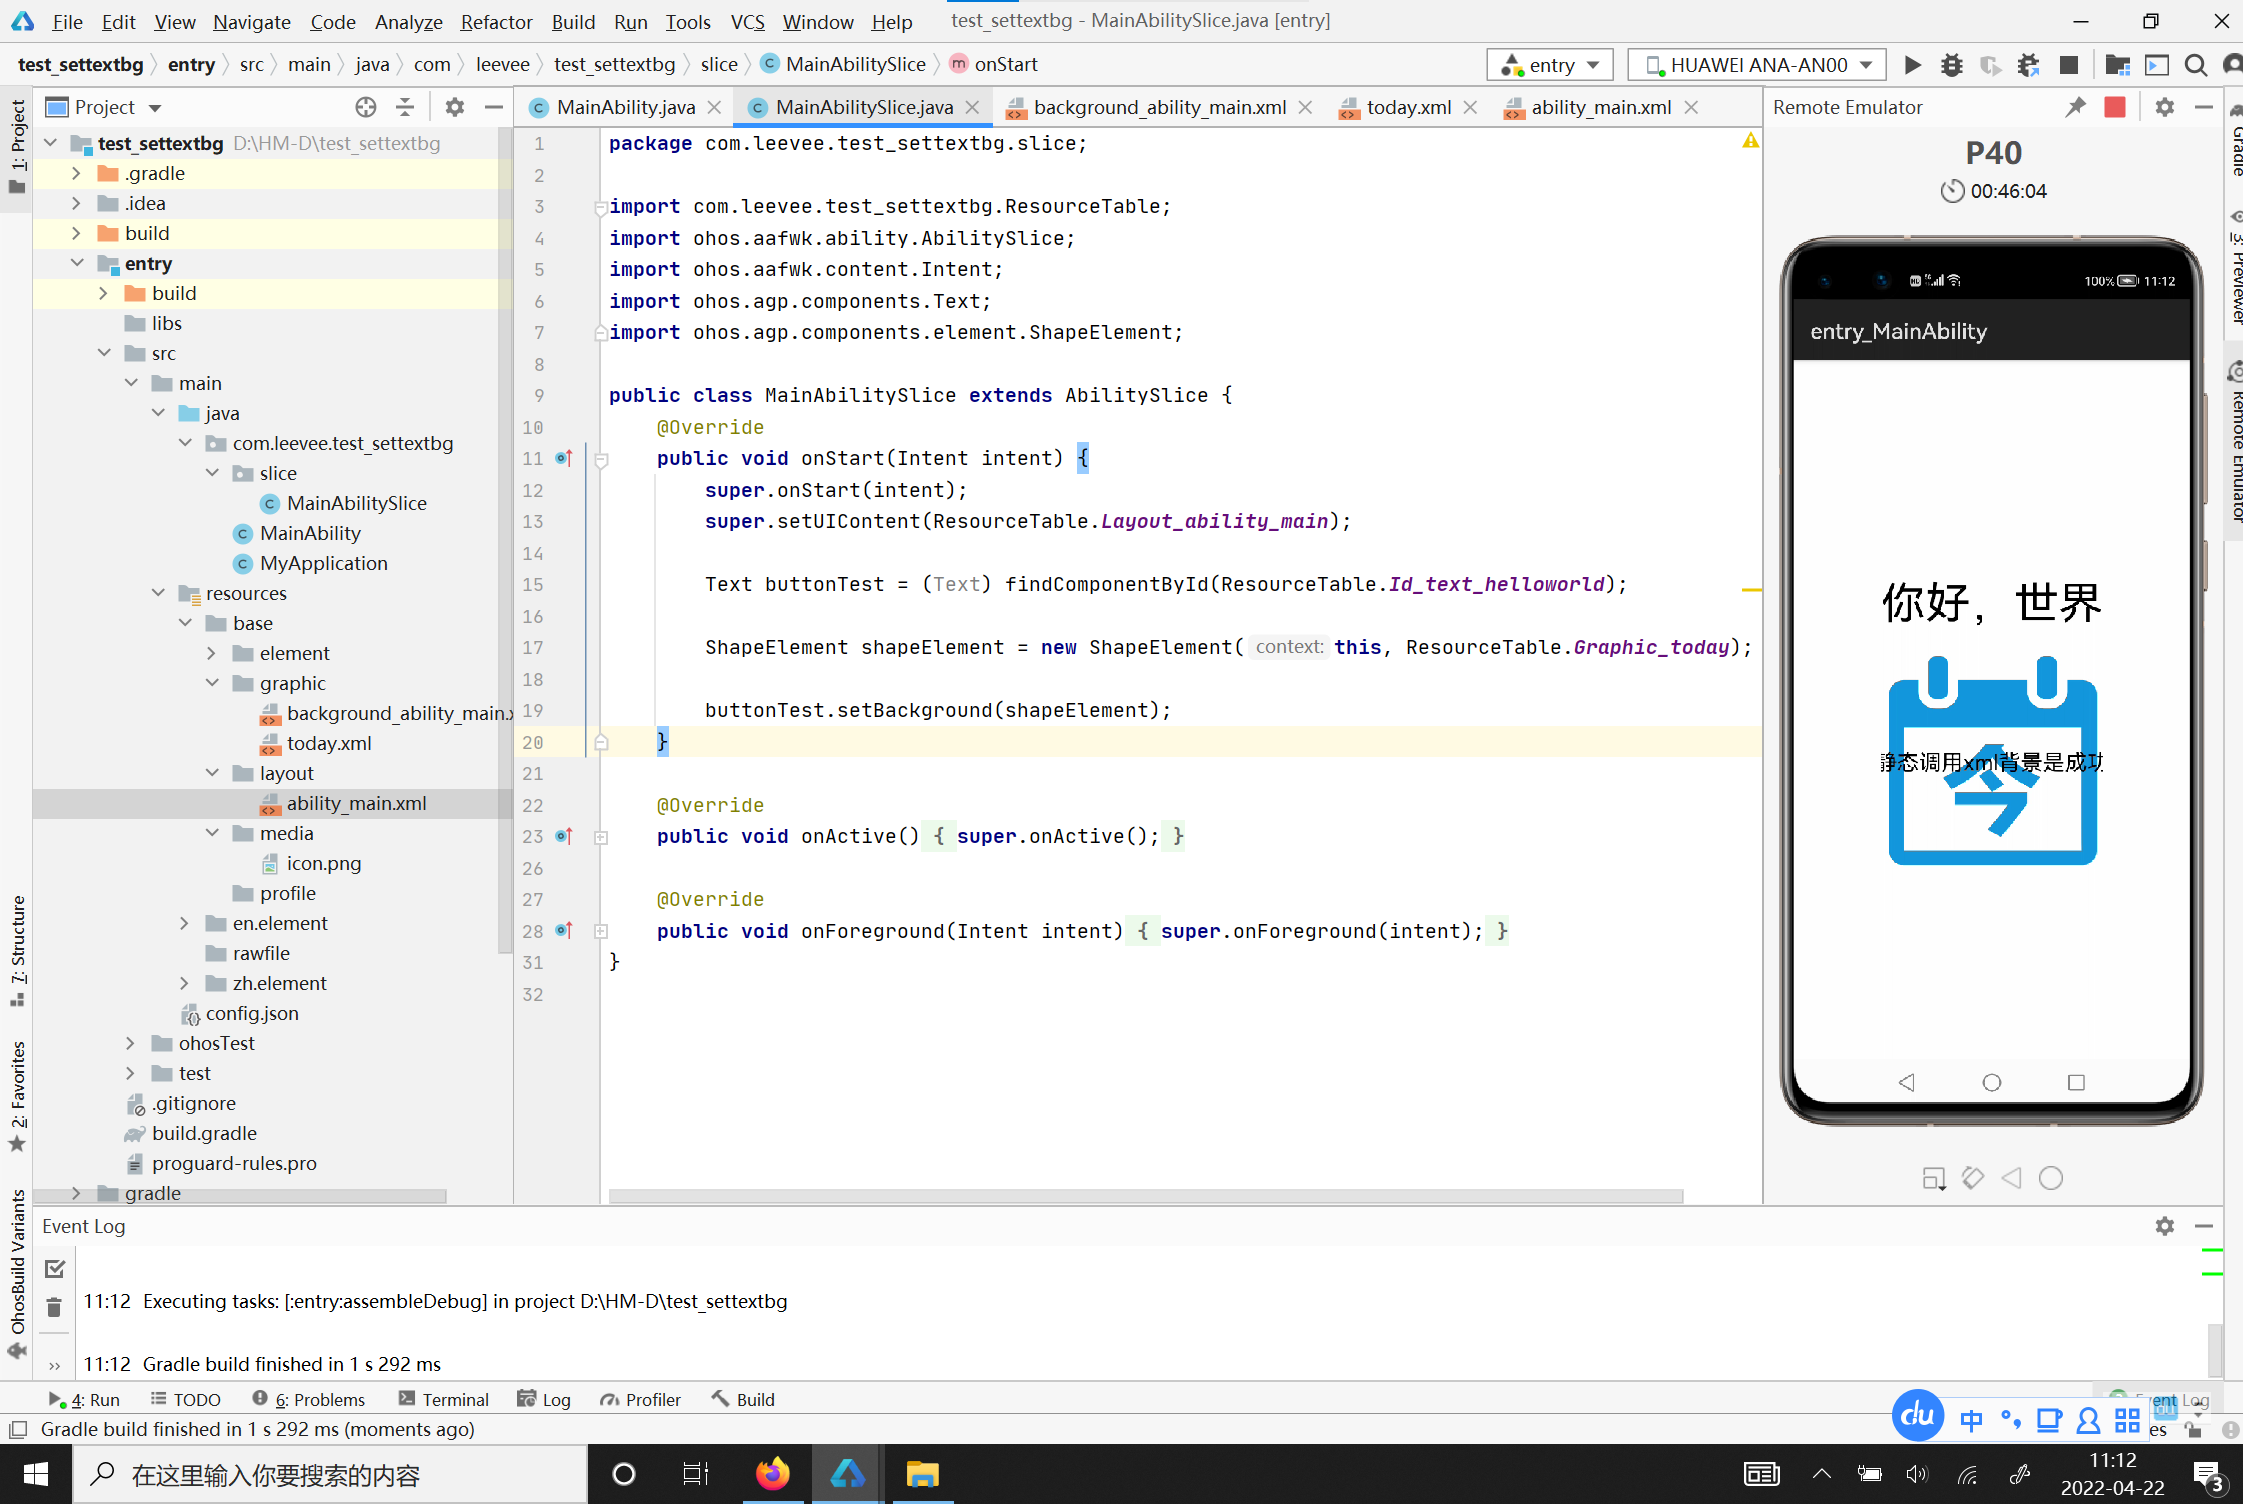Tap the emulator phone back navigation triangle
The width and height of the screenshot is (2243, 1504).
tap(1907, 1082)
